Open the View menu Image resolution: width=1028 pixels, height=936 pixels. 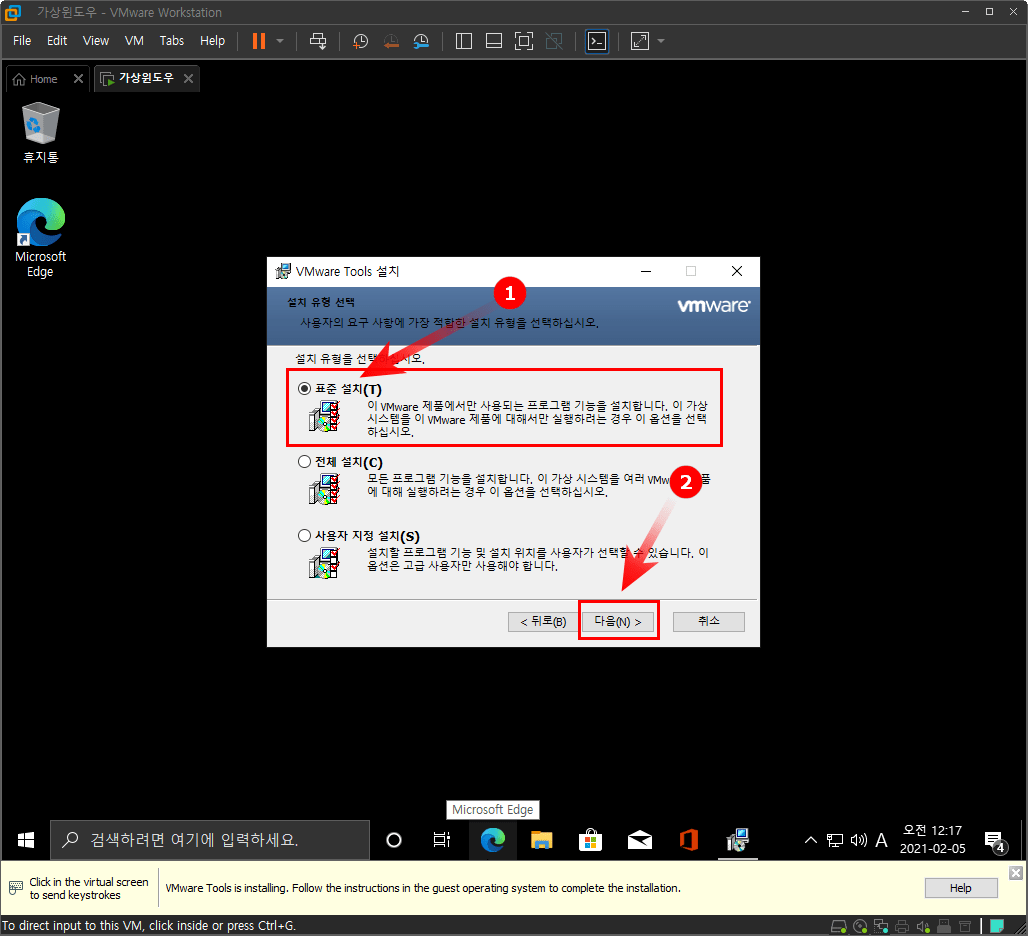pos(96,41)
